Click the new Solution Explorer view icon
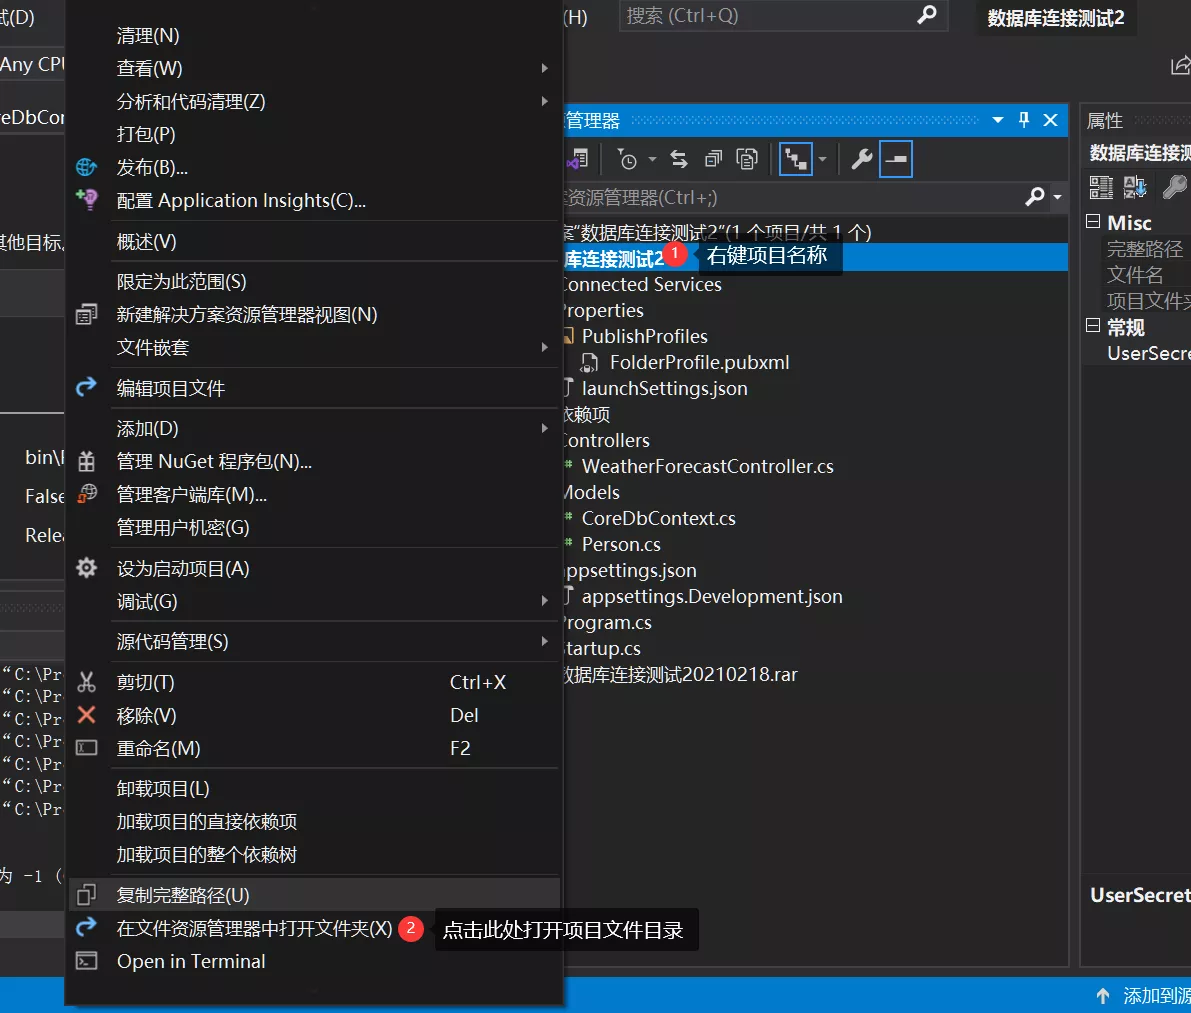This screenshot has width=1191, height=1013. point(87,314)
